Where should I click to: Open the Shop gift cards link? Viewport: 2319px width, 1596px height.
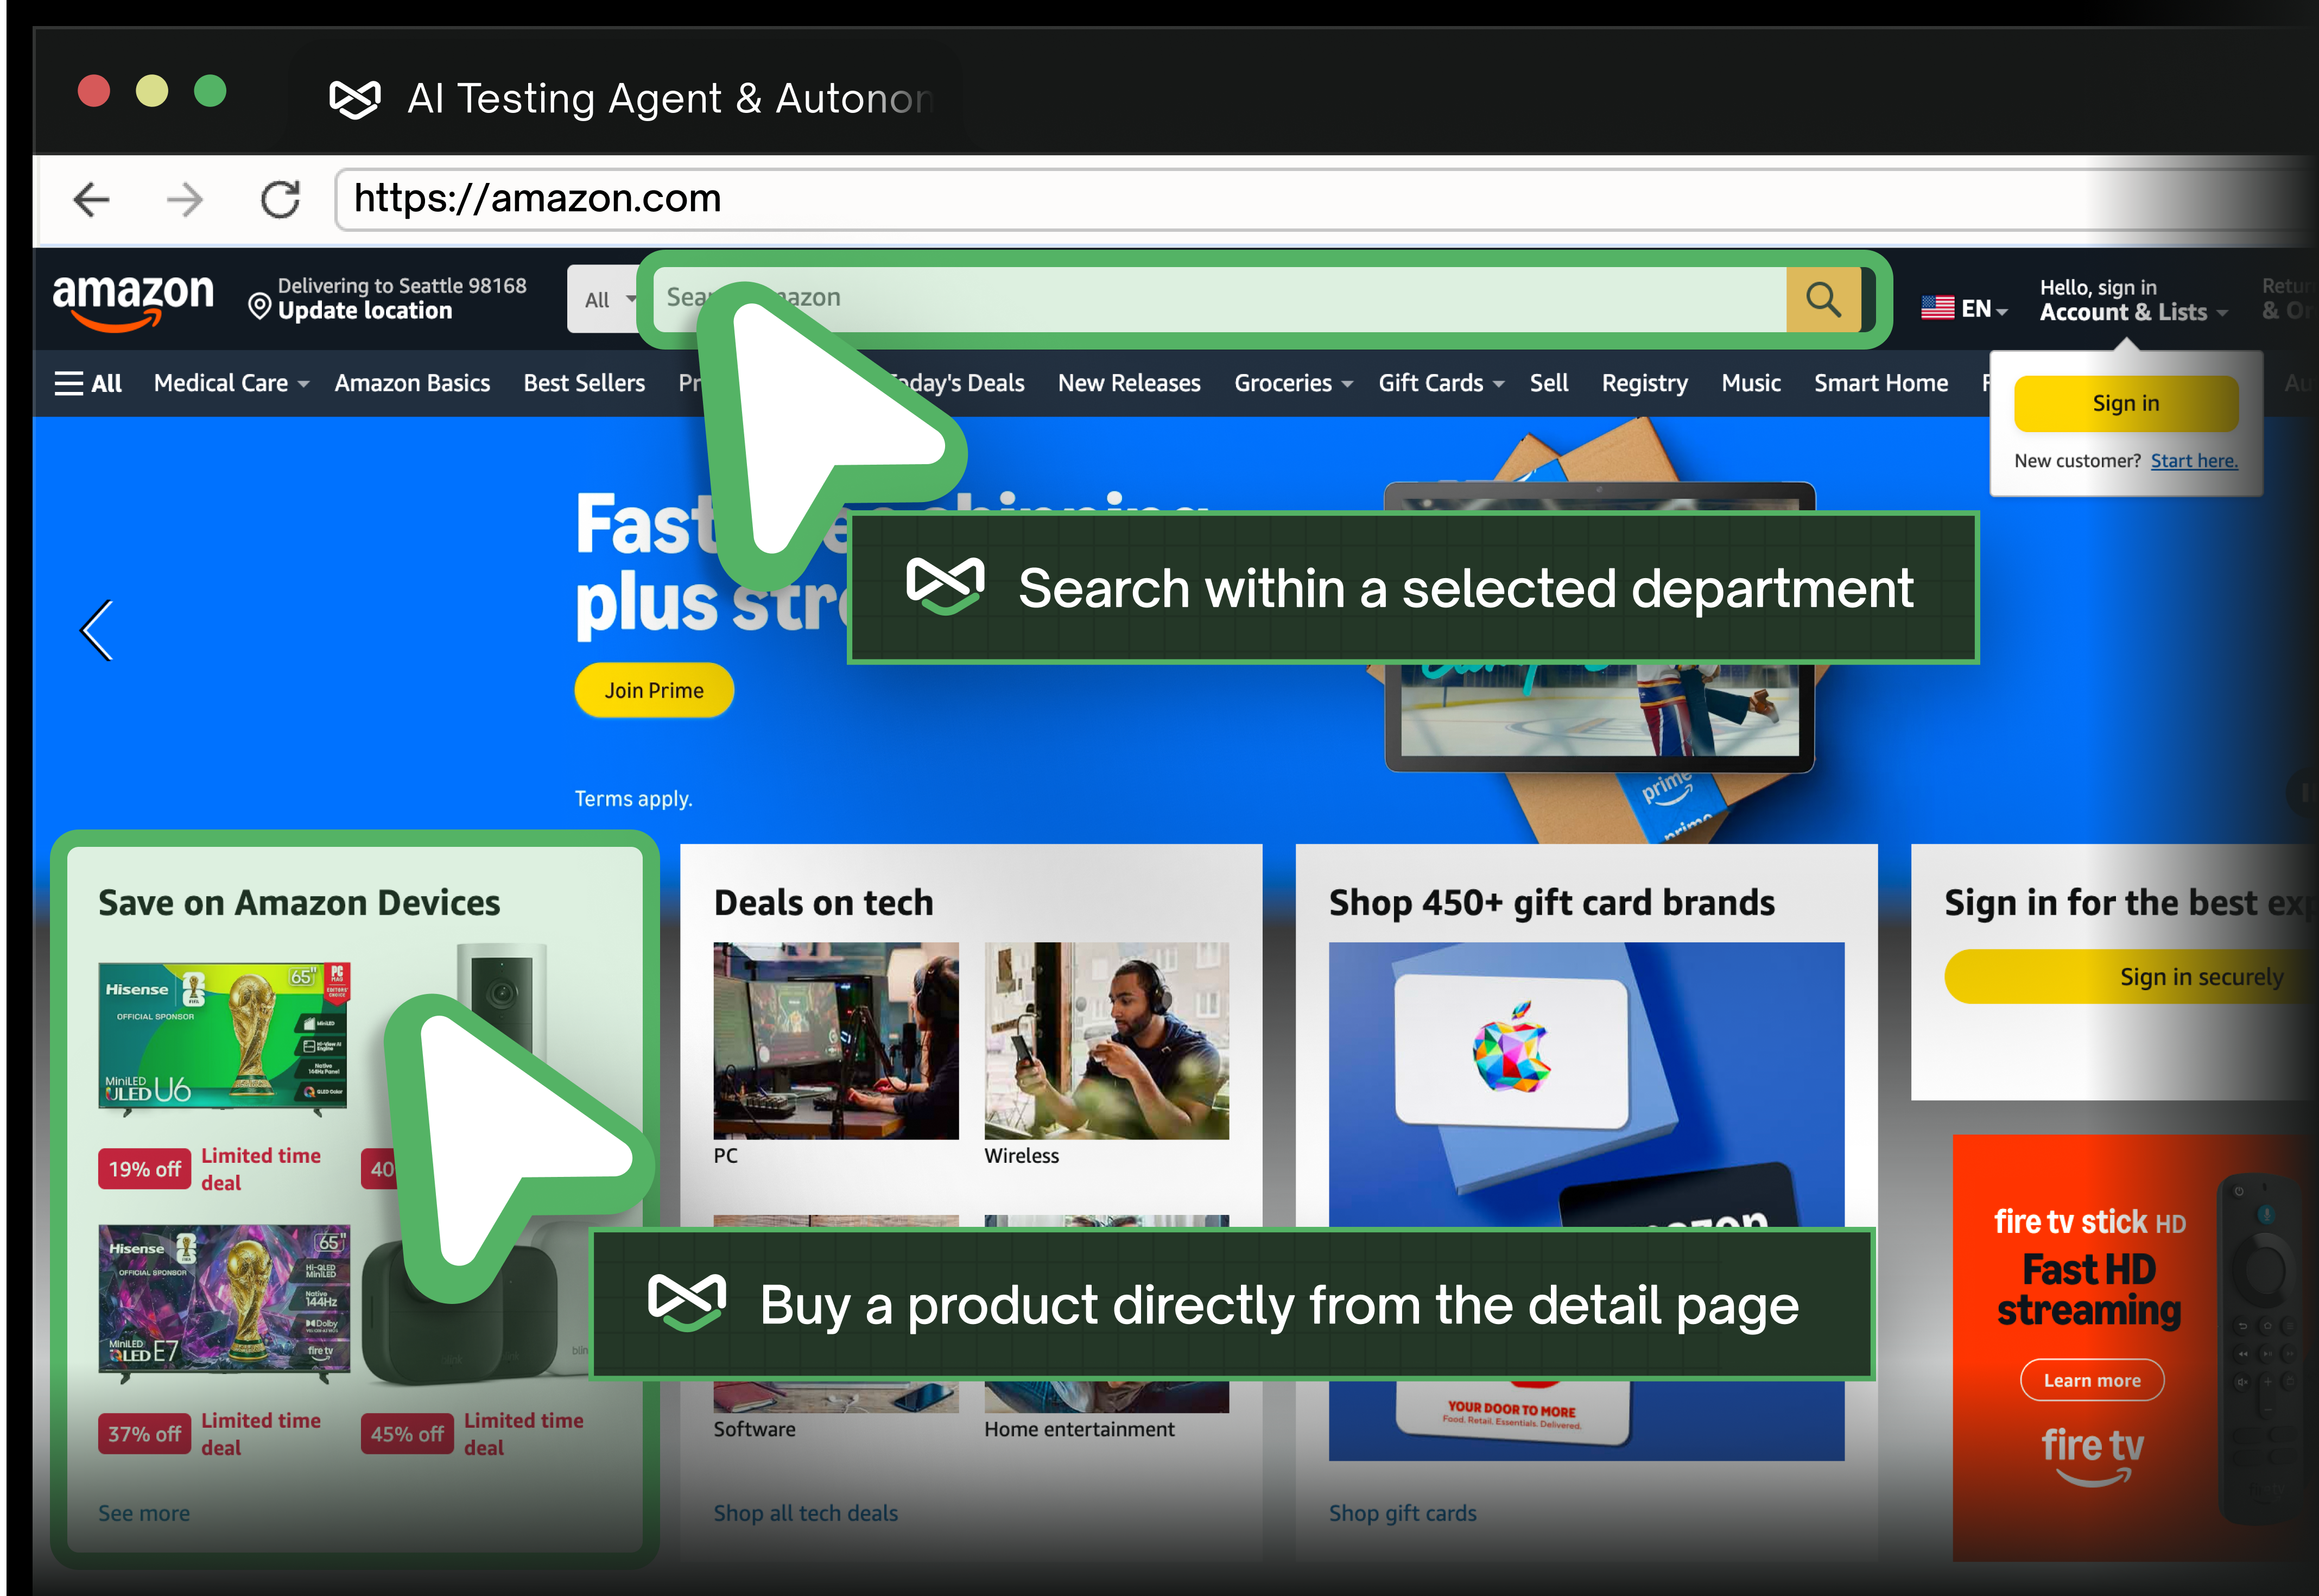point(1402,1513)
